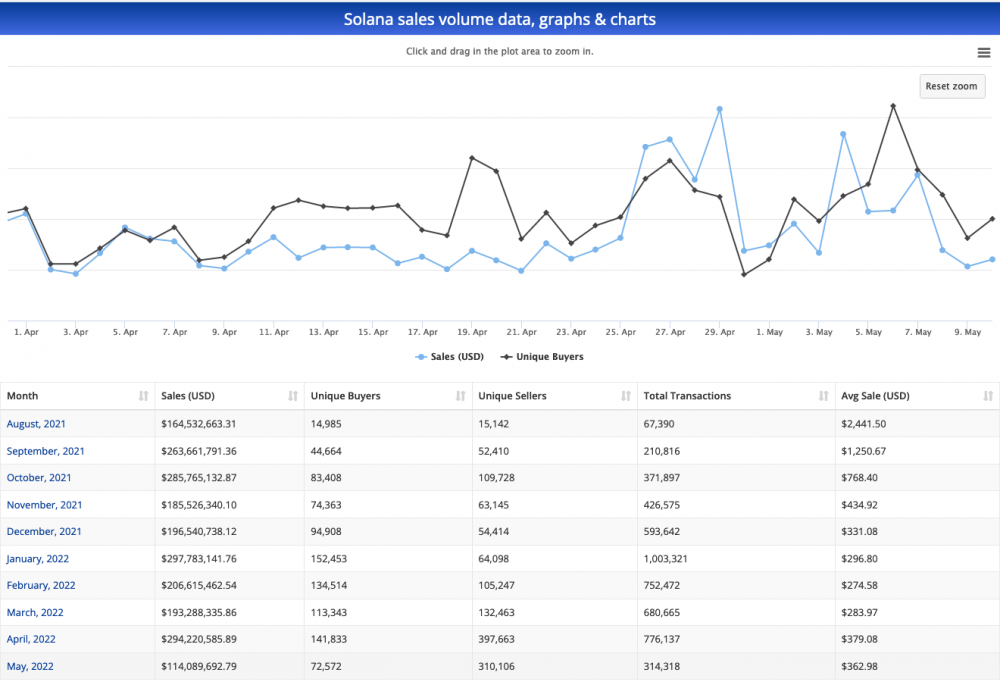Select unique sellers value 397,663
This screenshot has width=1000, height=682.
click(x=496, y=639)
